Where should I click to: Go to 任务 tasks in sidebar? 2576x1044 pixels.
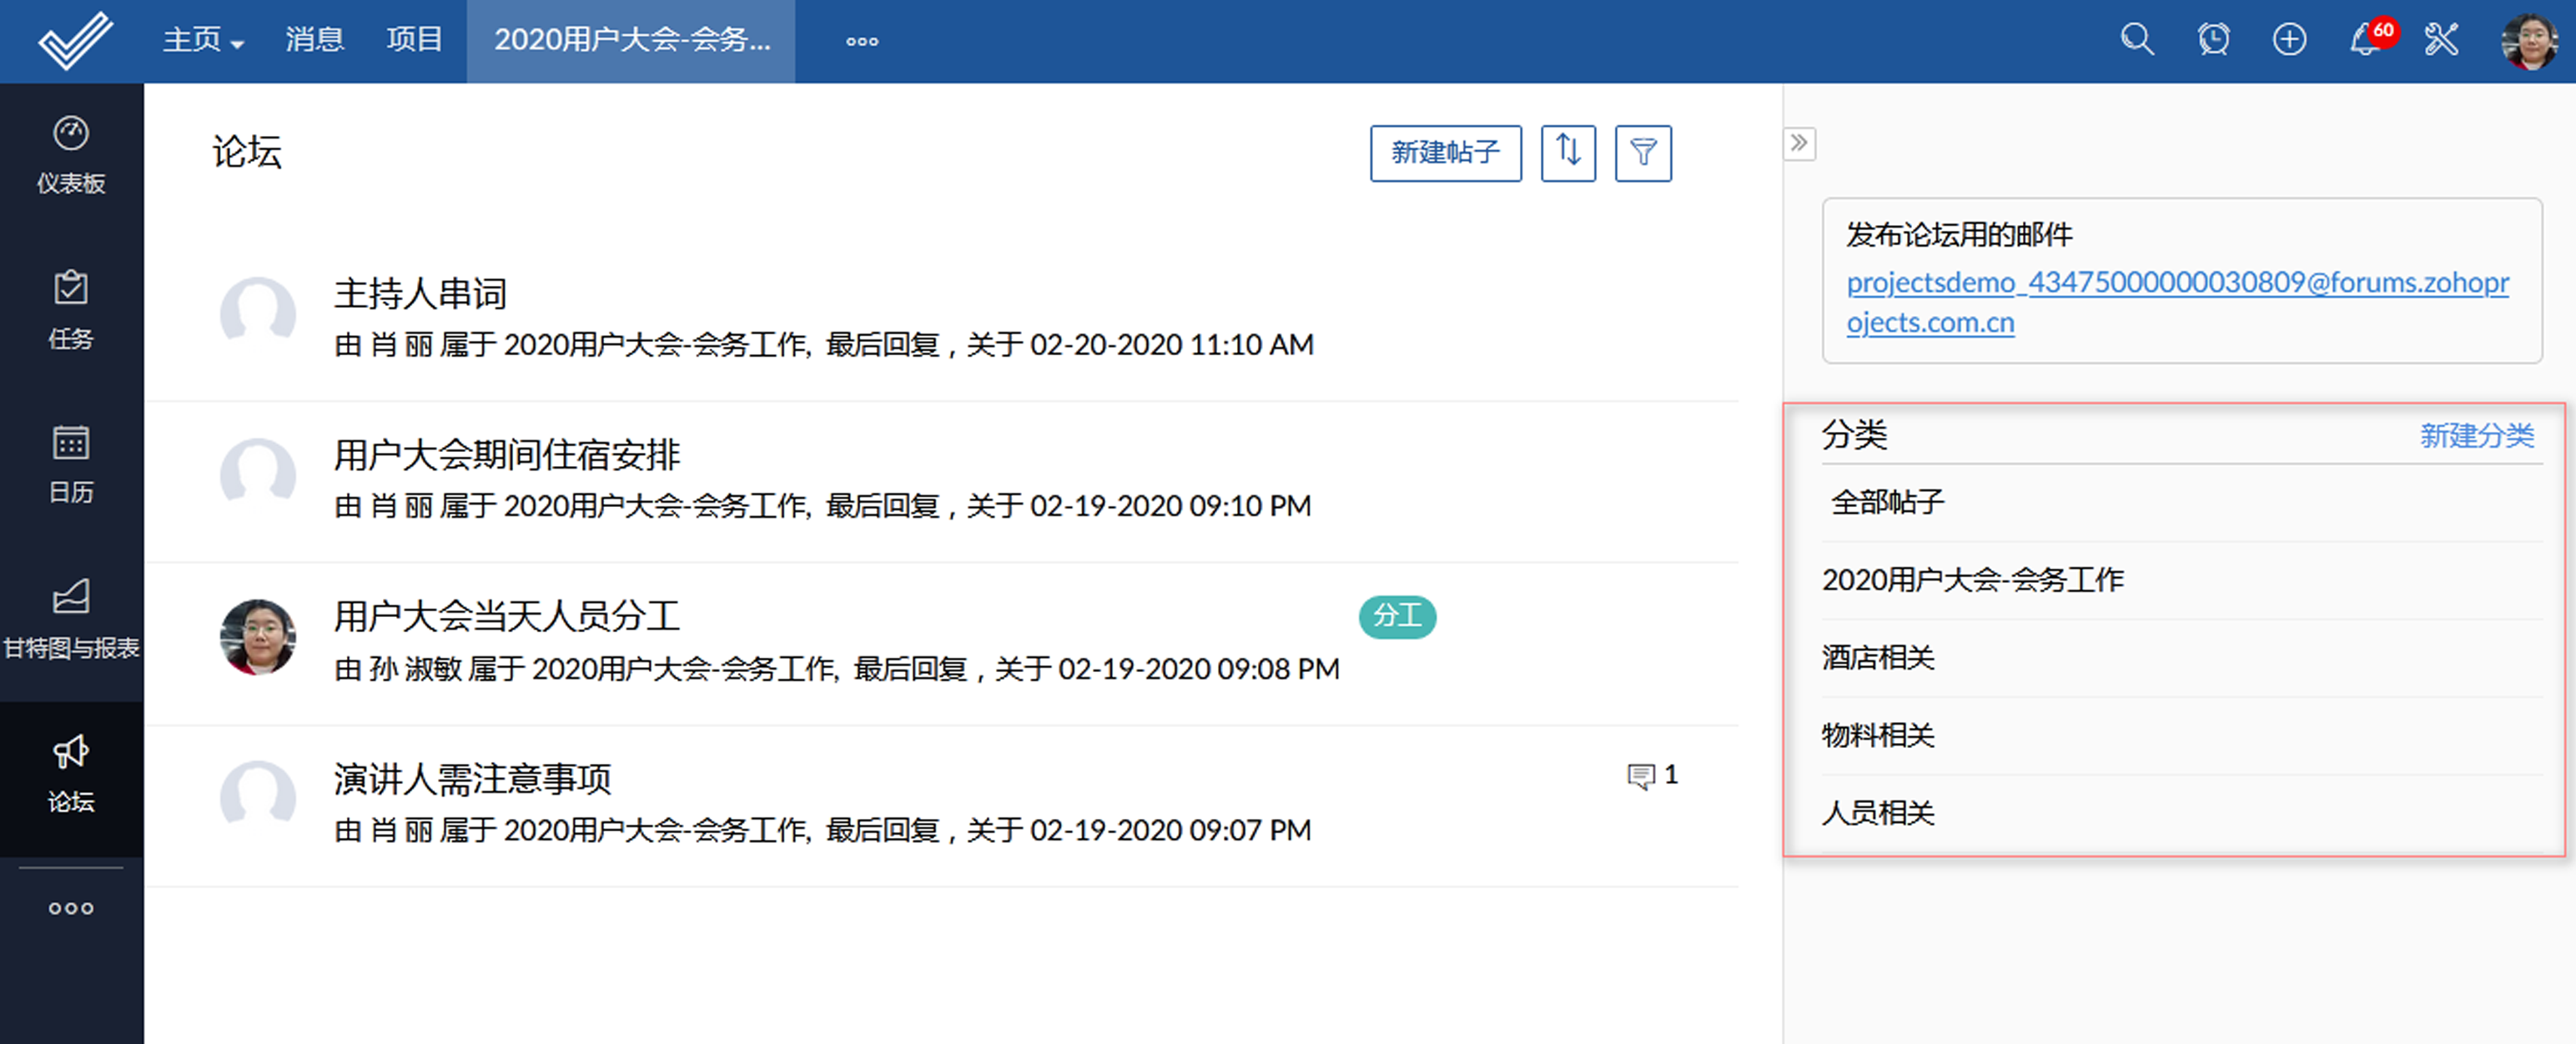(x=71, y=310)
